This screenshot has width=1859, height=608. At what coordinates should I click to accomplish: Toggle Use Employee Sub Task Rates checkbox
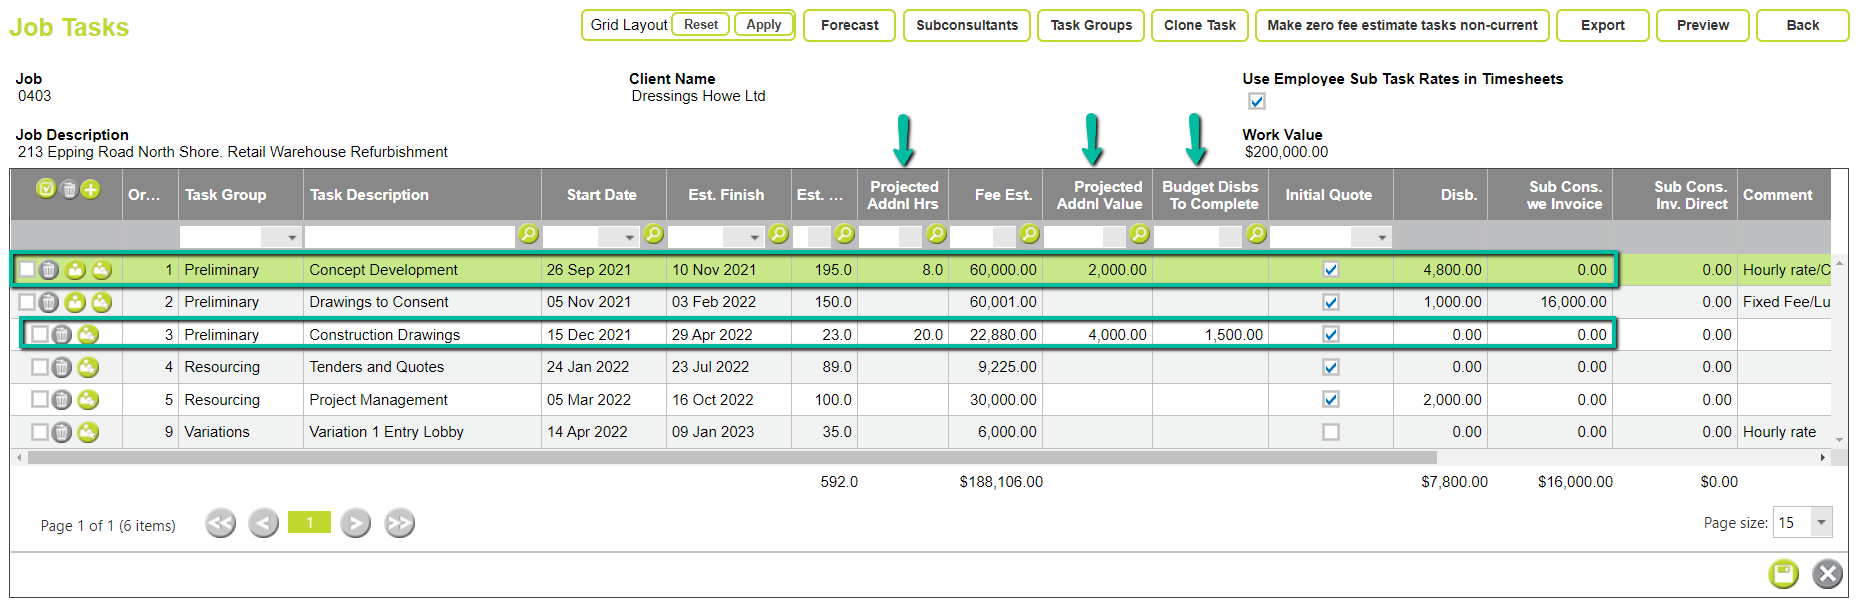[1257, 101]
